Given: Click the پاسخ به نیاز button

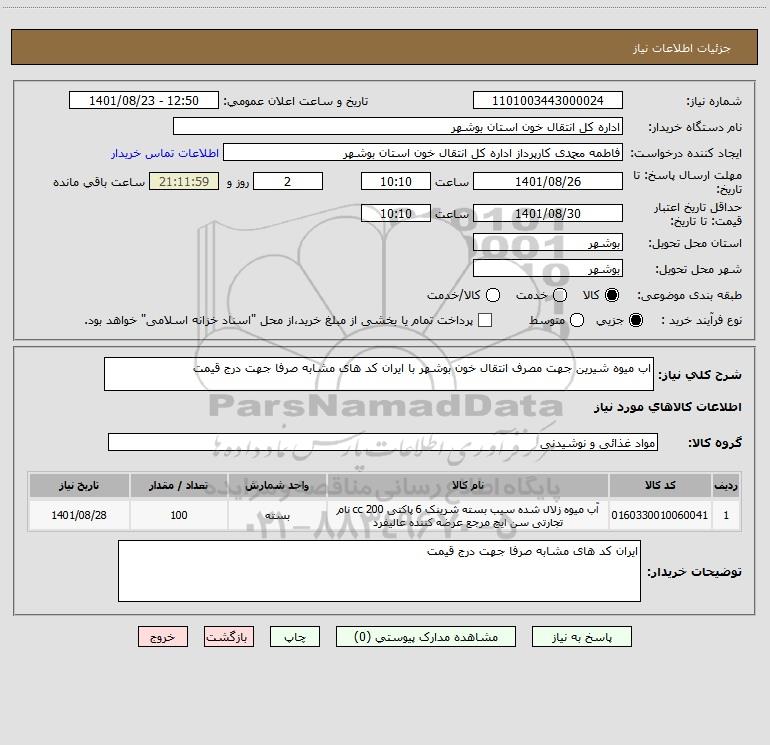Looking at the screenshot, I should (x=581, y=636).
